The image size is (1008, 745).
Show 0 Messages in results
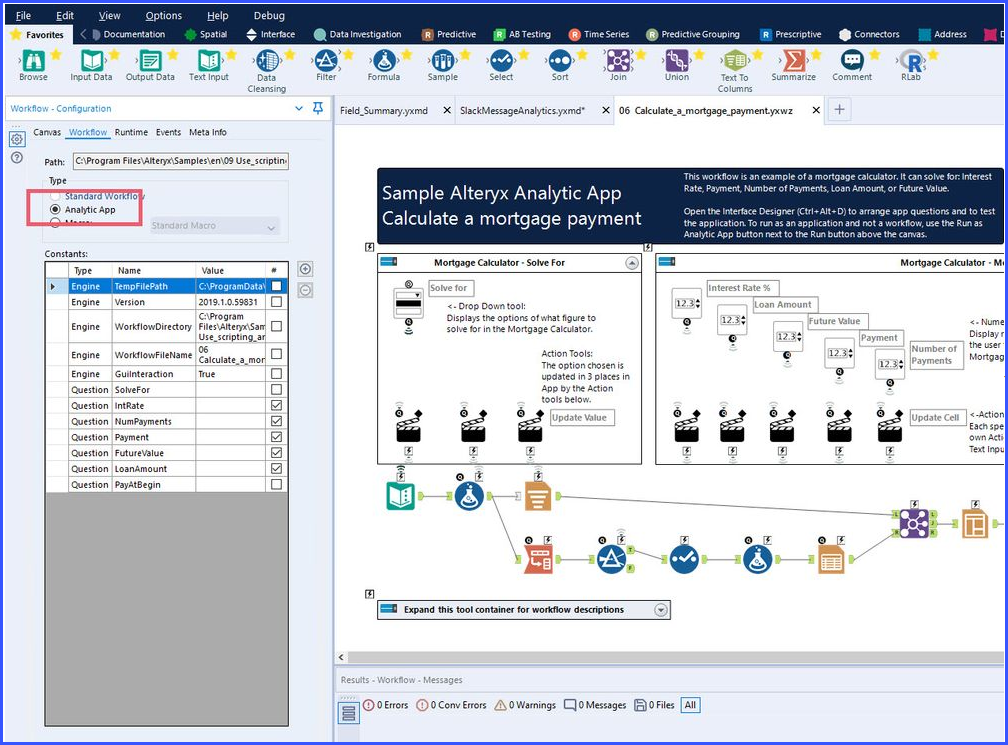(595, 705)
